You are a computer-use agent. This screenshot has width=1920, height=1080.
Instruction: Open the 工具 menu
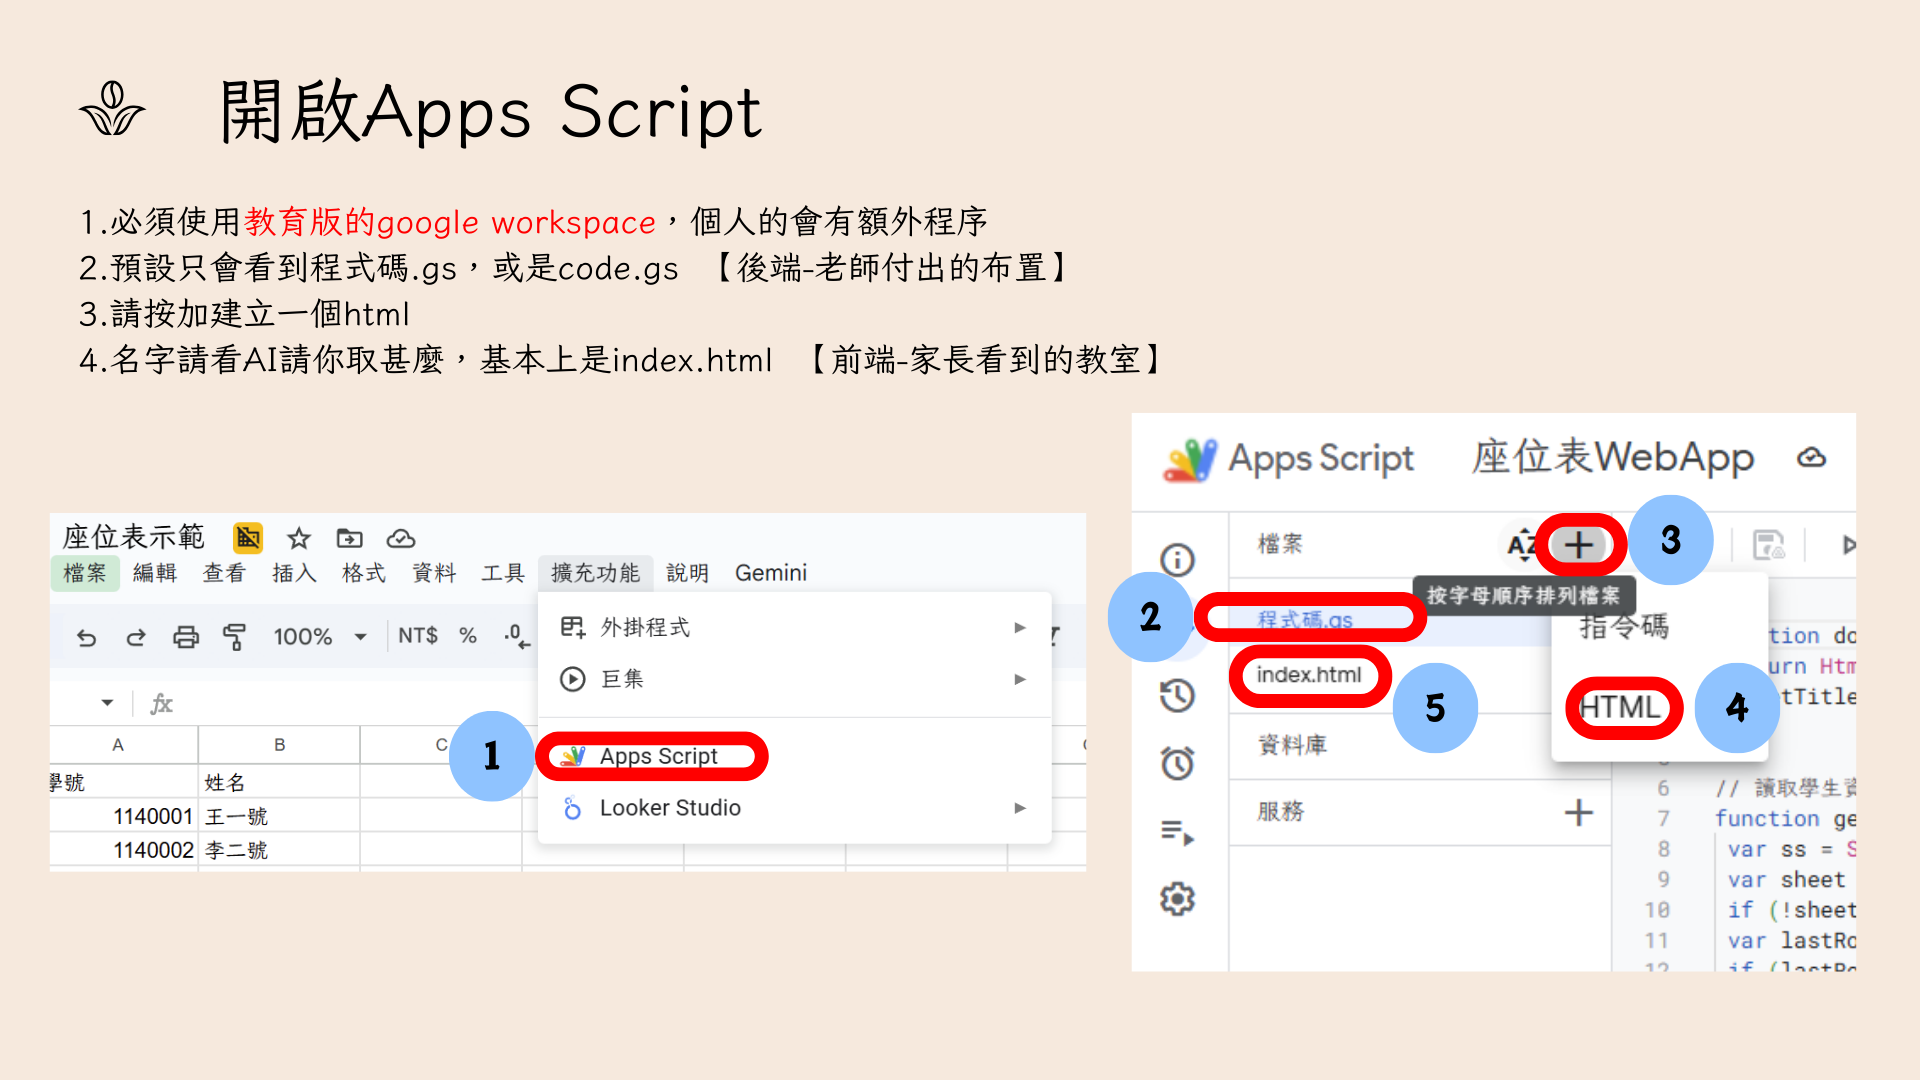coord(503,573)
